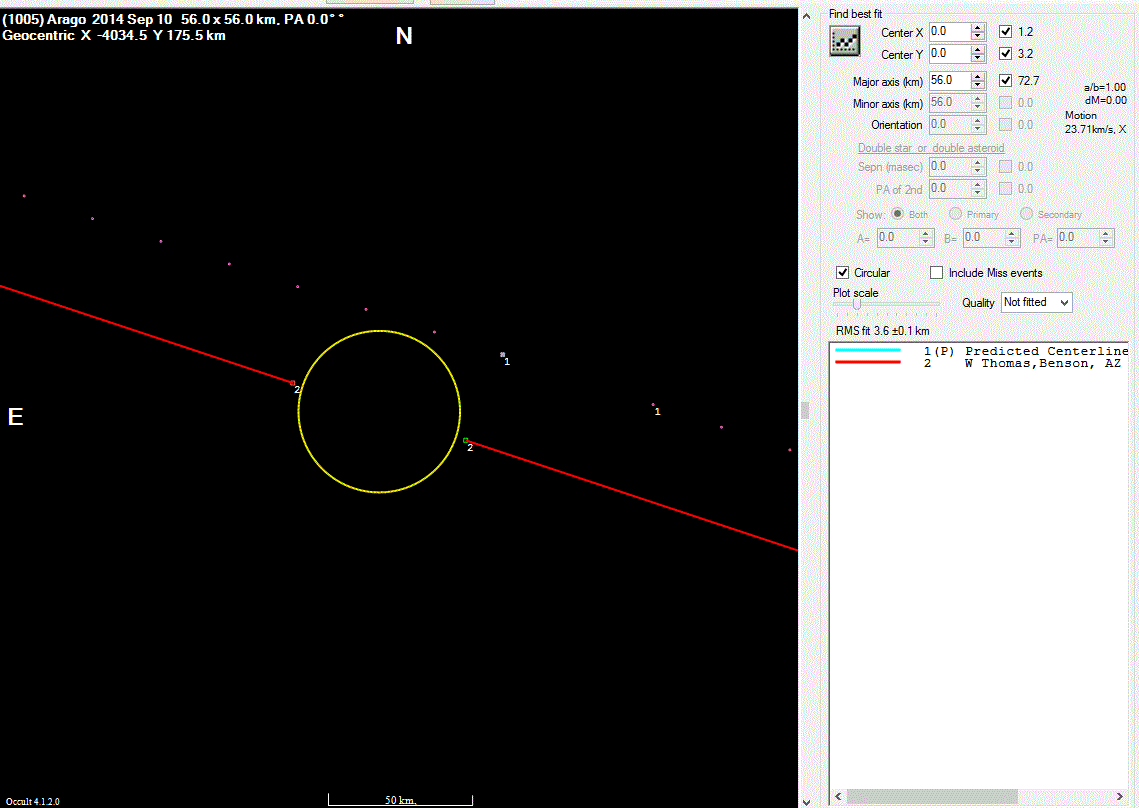The image size is (1139, 808).
Task: Increase Center X with up spinner arrow
Action: (x=978, y=28)
